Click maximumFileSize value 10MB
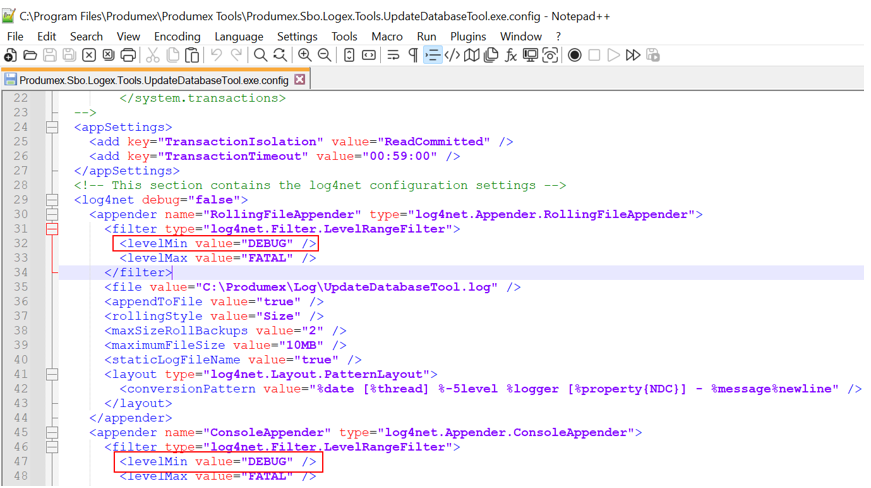The width and height of the screenshot is (871, 488). pos(304,345)
